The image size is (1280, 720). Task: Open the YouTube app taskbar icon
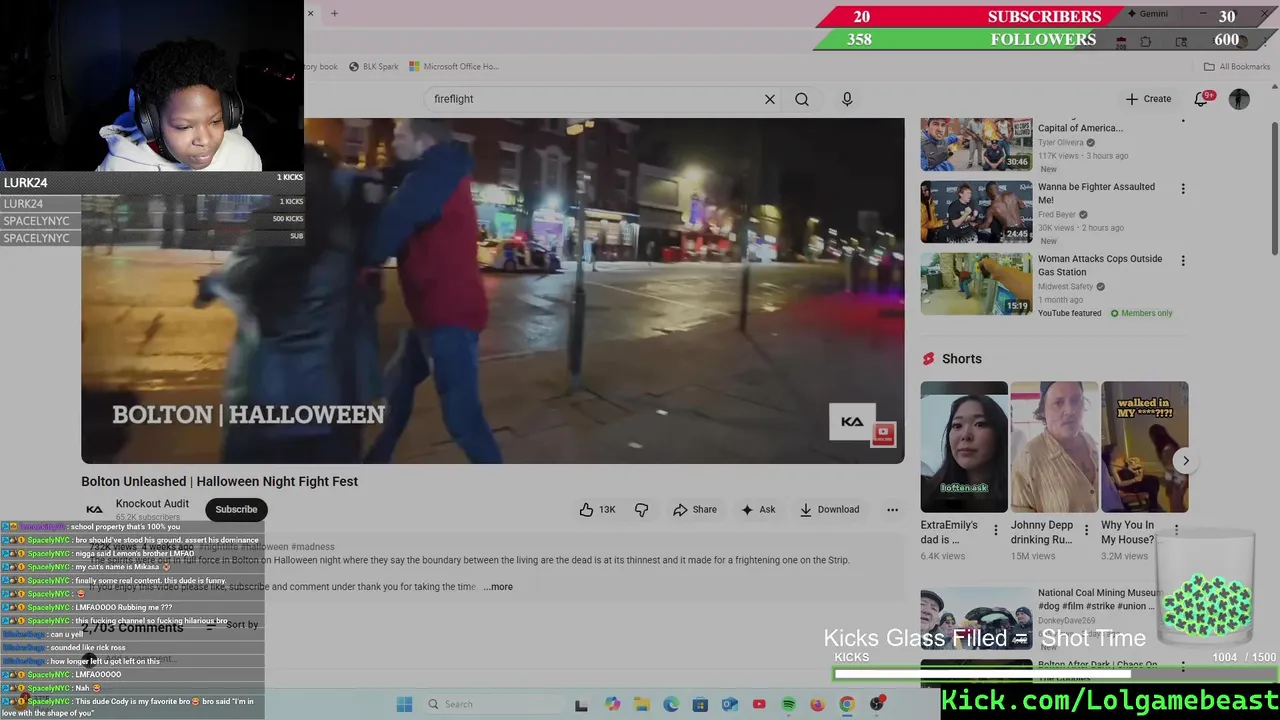coord(759,704)
